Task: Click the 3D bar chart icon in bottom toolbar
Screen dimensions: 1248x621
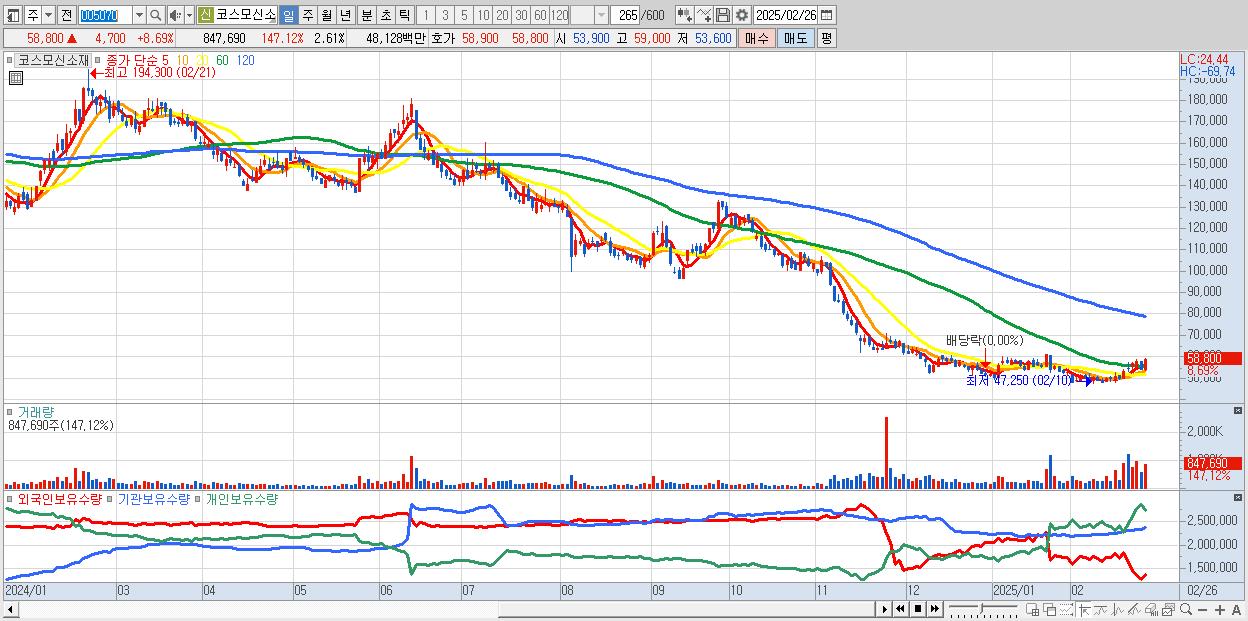Action: pyautogui.click(x=1151, y=609)
